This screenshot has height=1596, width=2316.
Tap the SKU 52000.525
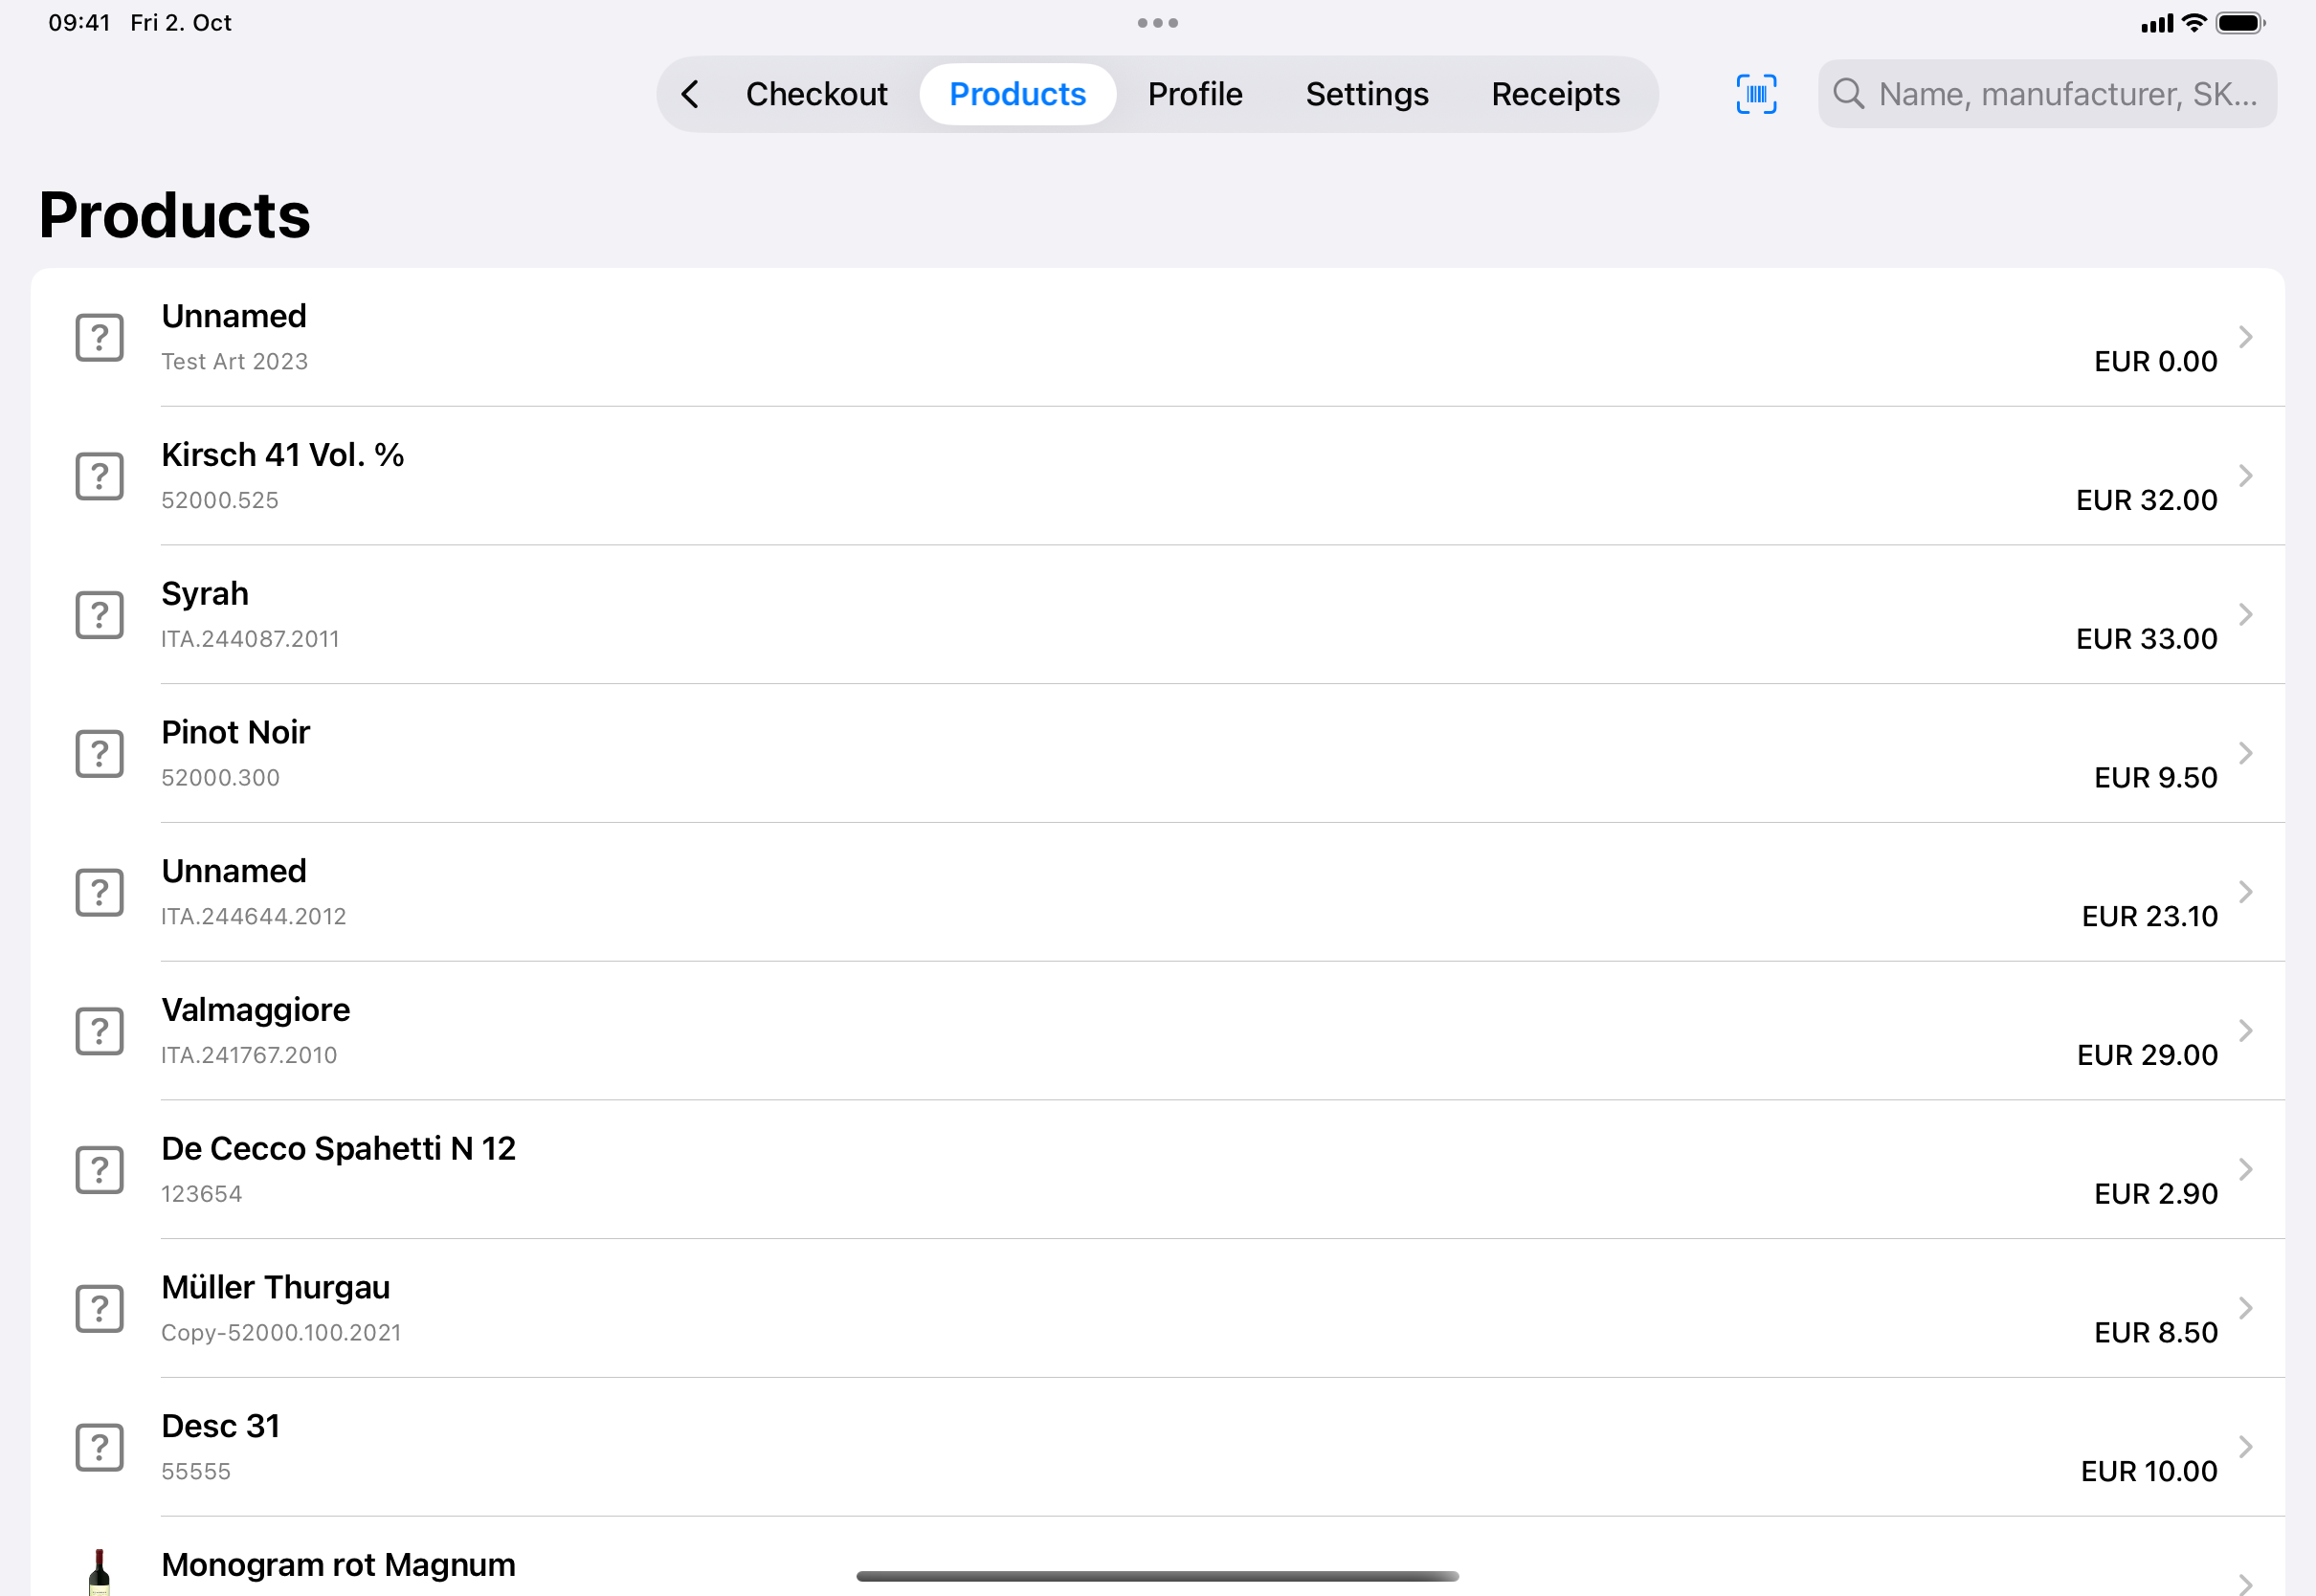220,501
